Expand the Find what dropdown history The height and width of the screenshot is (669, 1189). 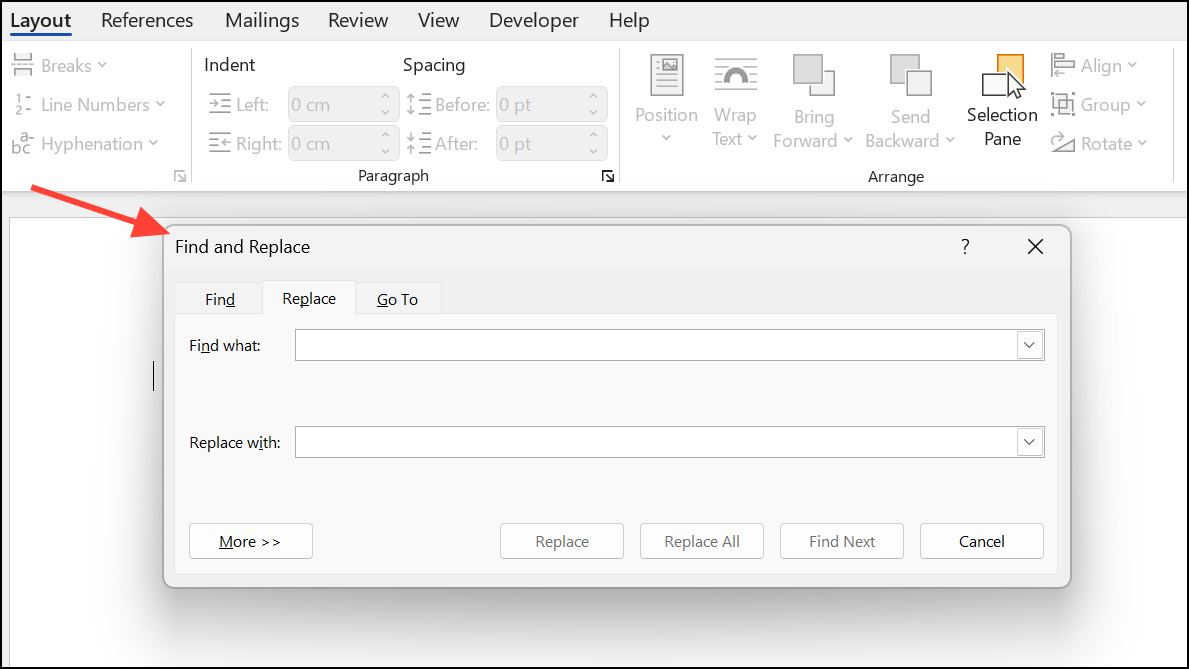pos(1030,345)
